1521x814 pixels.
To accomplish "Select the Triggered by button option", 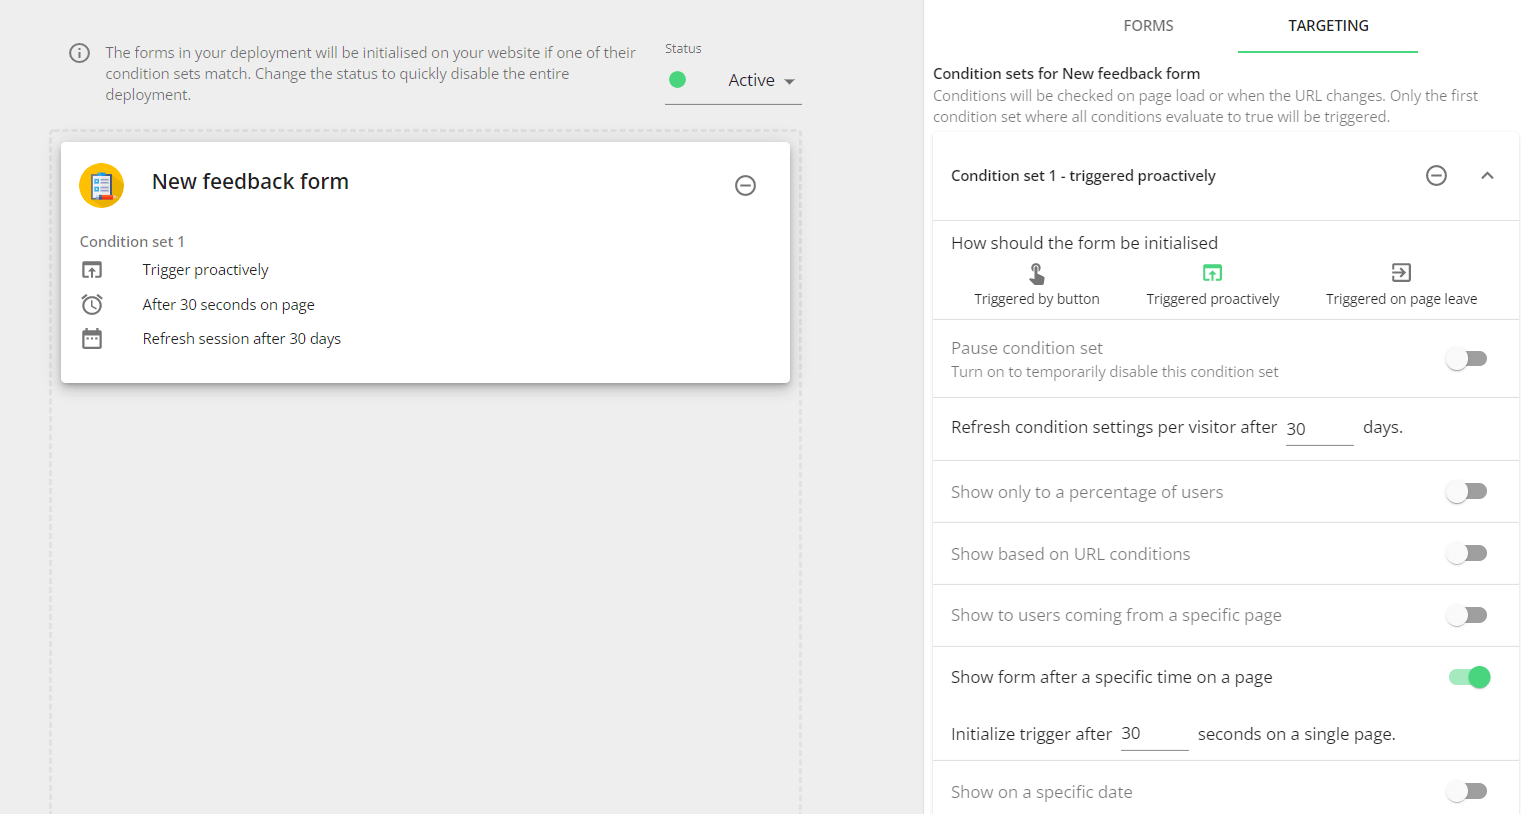I will coord(1036,283).
